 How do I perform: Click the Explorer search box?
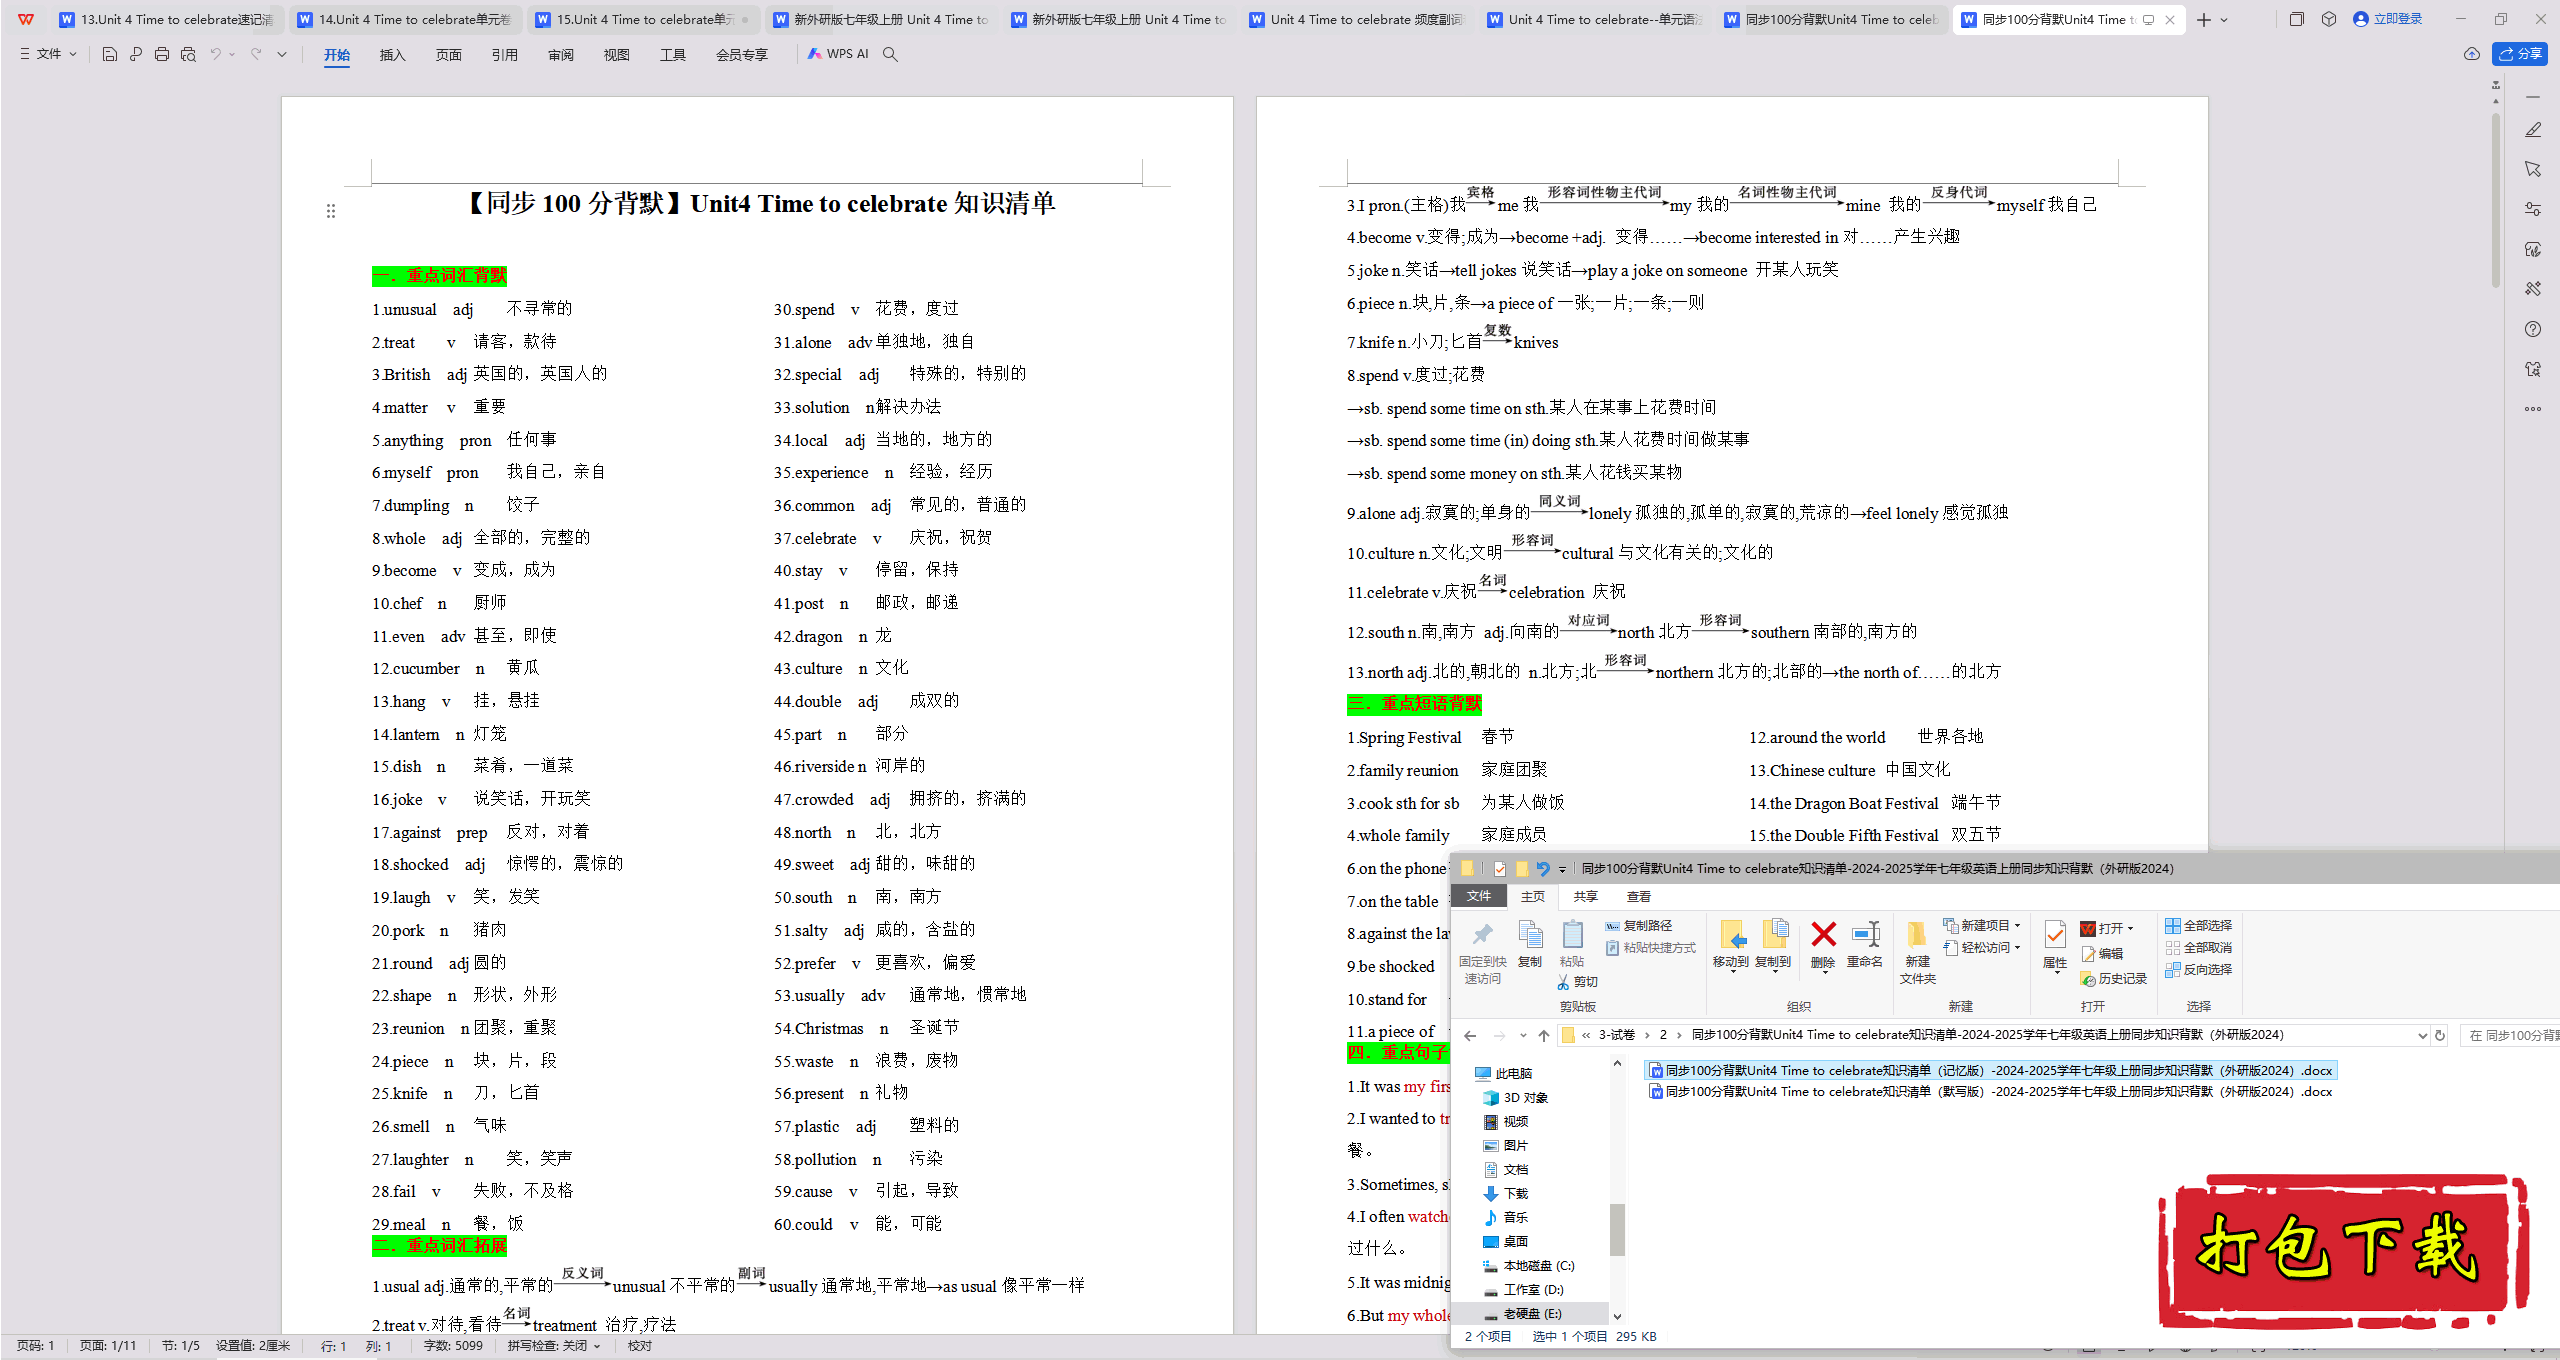point(2510,1036)
